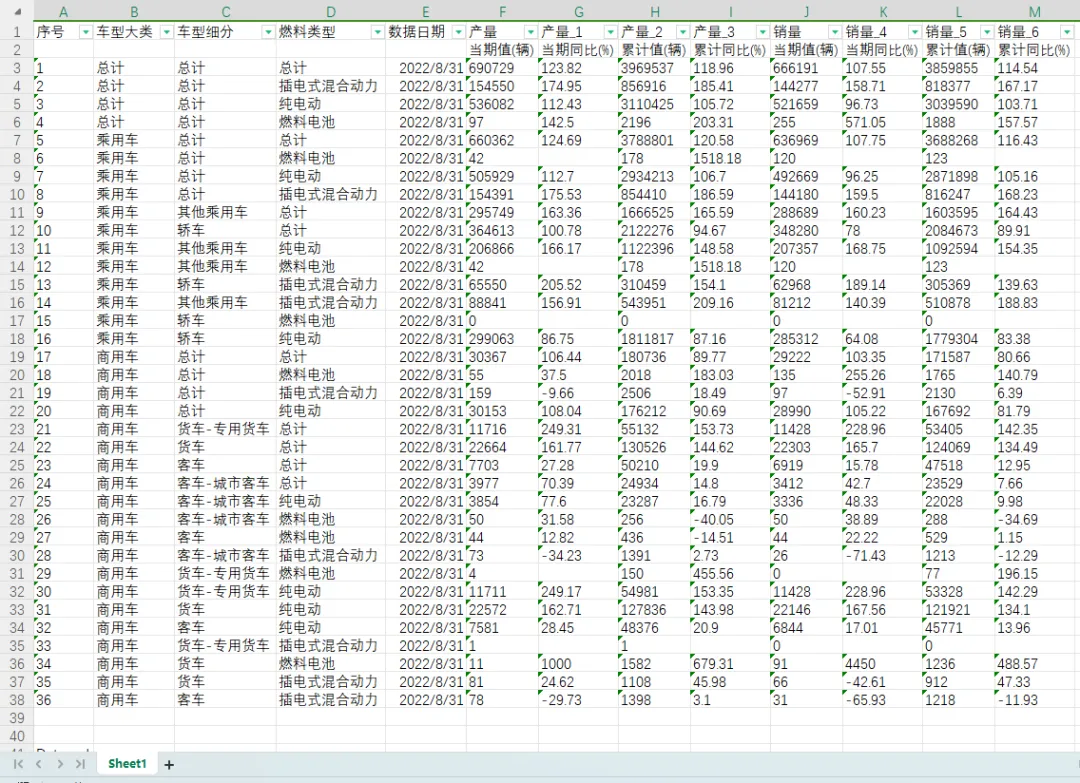This screenshot has width=1080, height=783.
Task: Select cell with value 176212
Action: [x=654, y=410]
